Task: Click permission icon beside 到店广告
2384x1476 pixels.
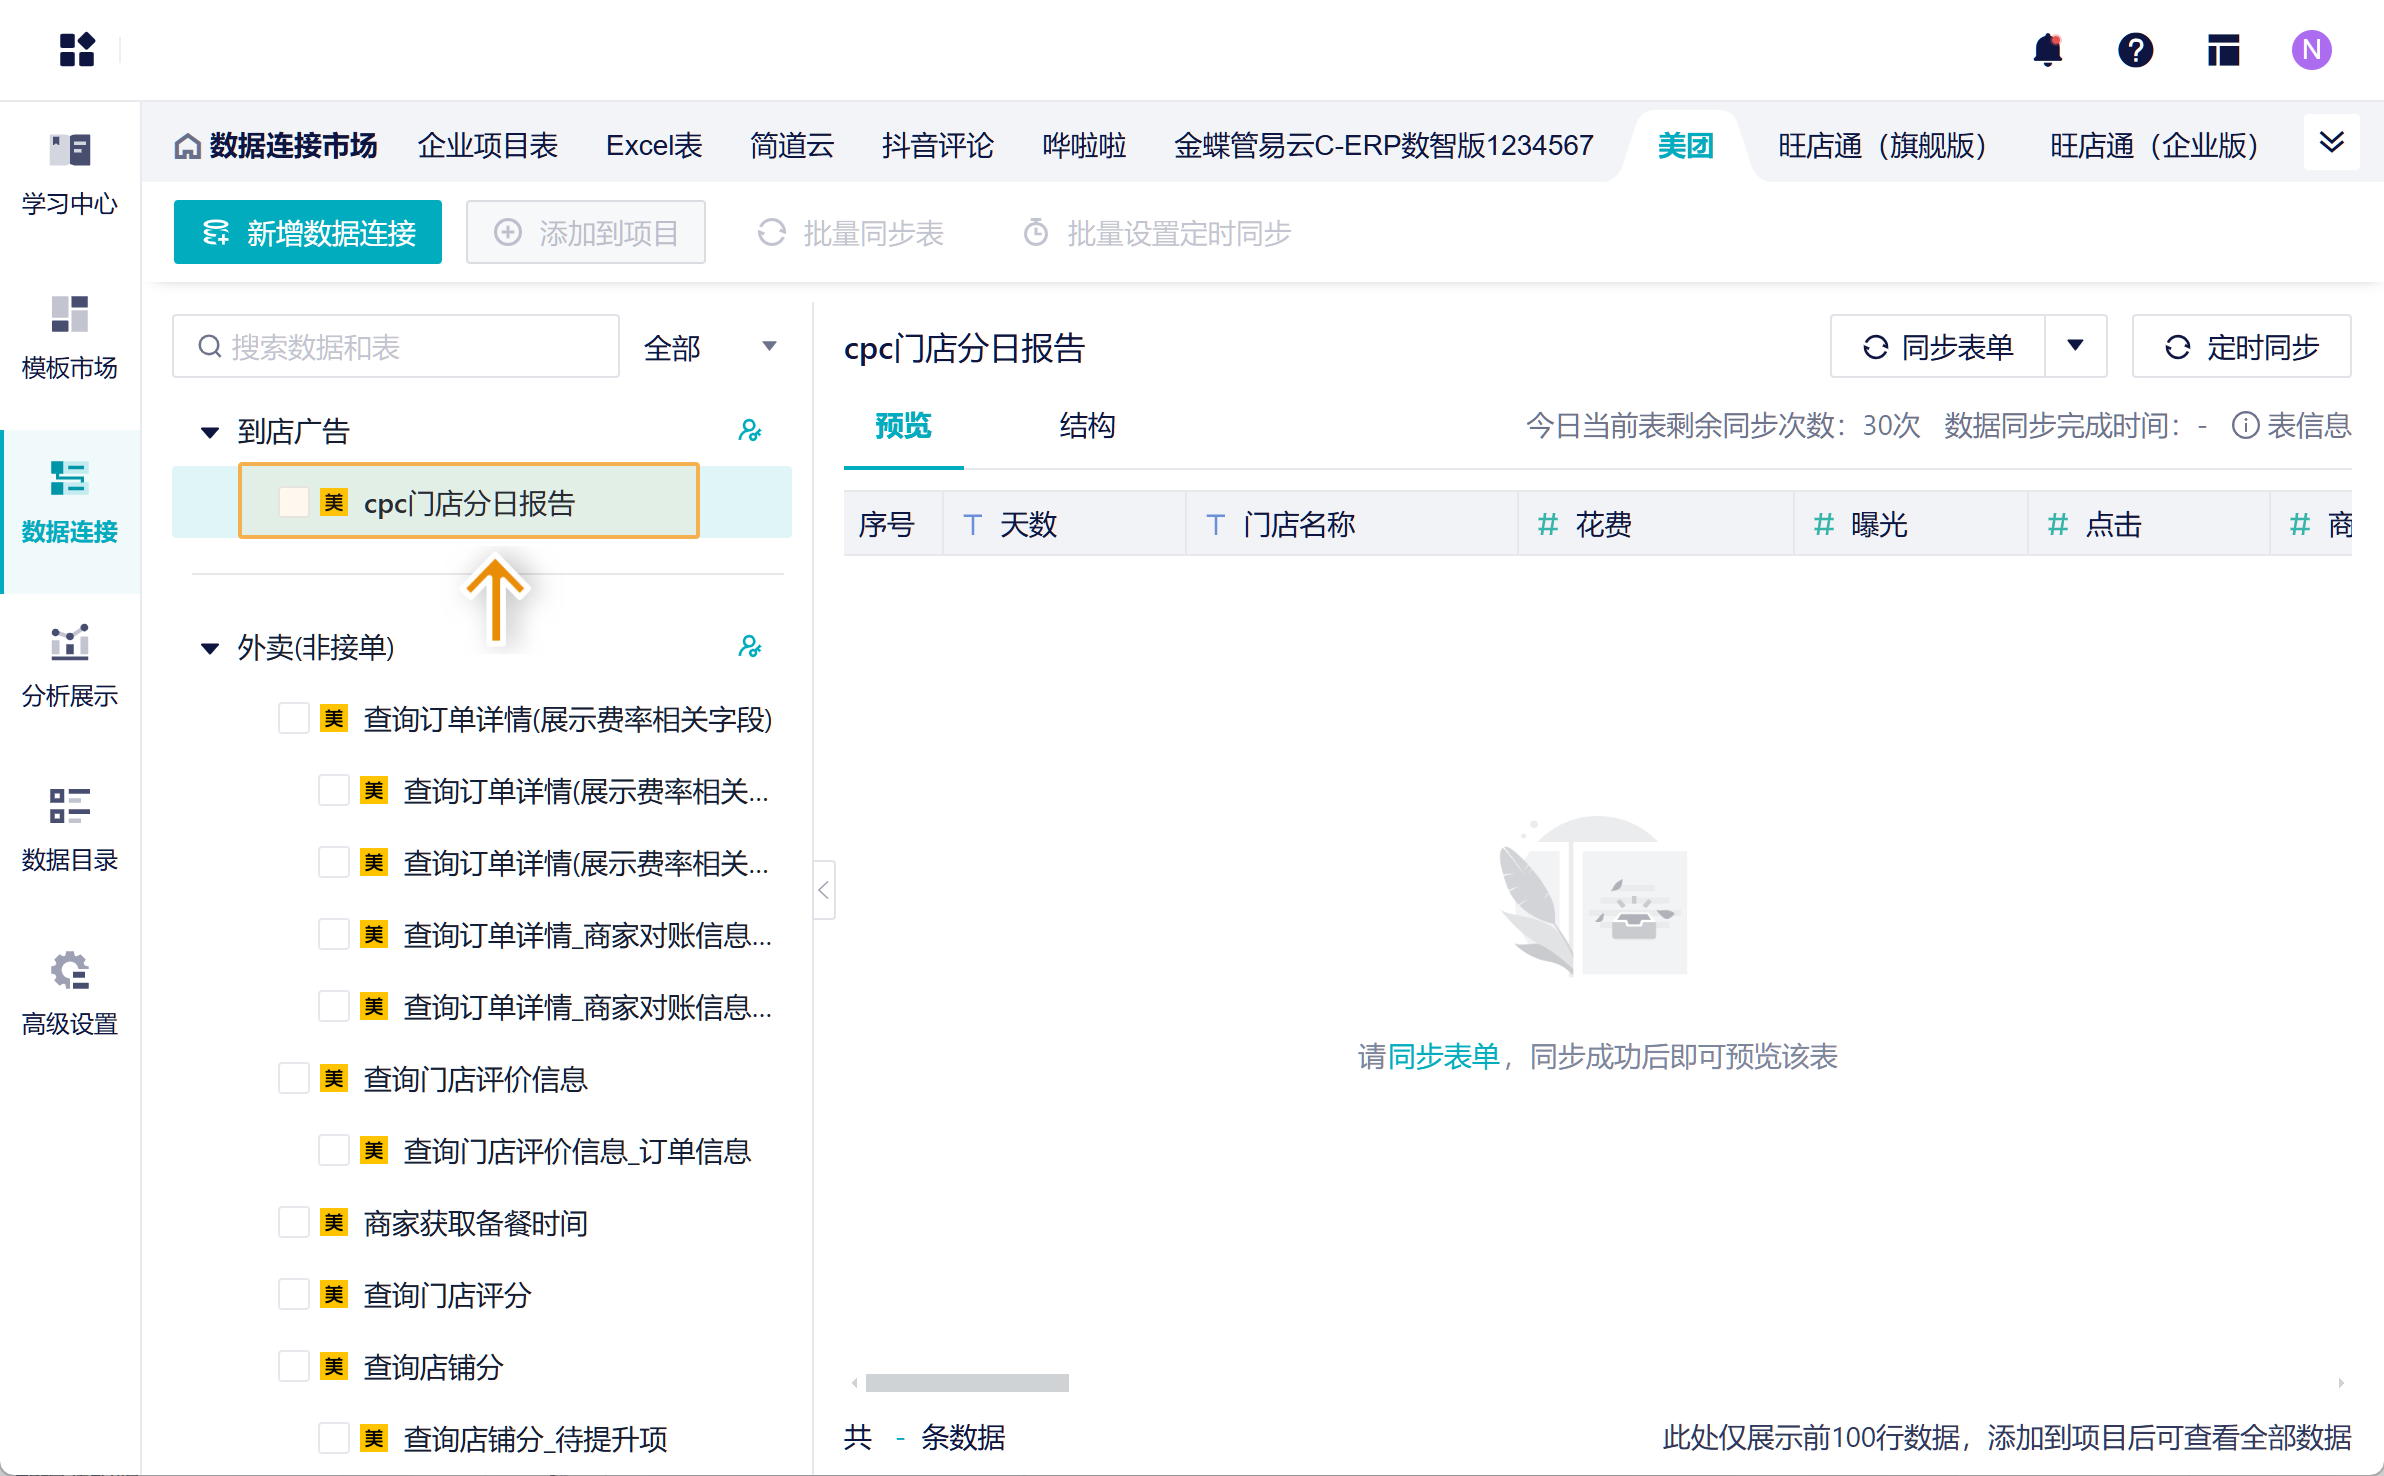Action: coord(749,431)
